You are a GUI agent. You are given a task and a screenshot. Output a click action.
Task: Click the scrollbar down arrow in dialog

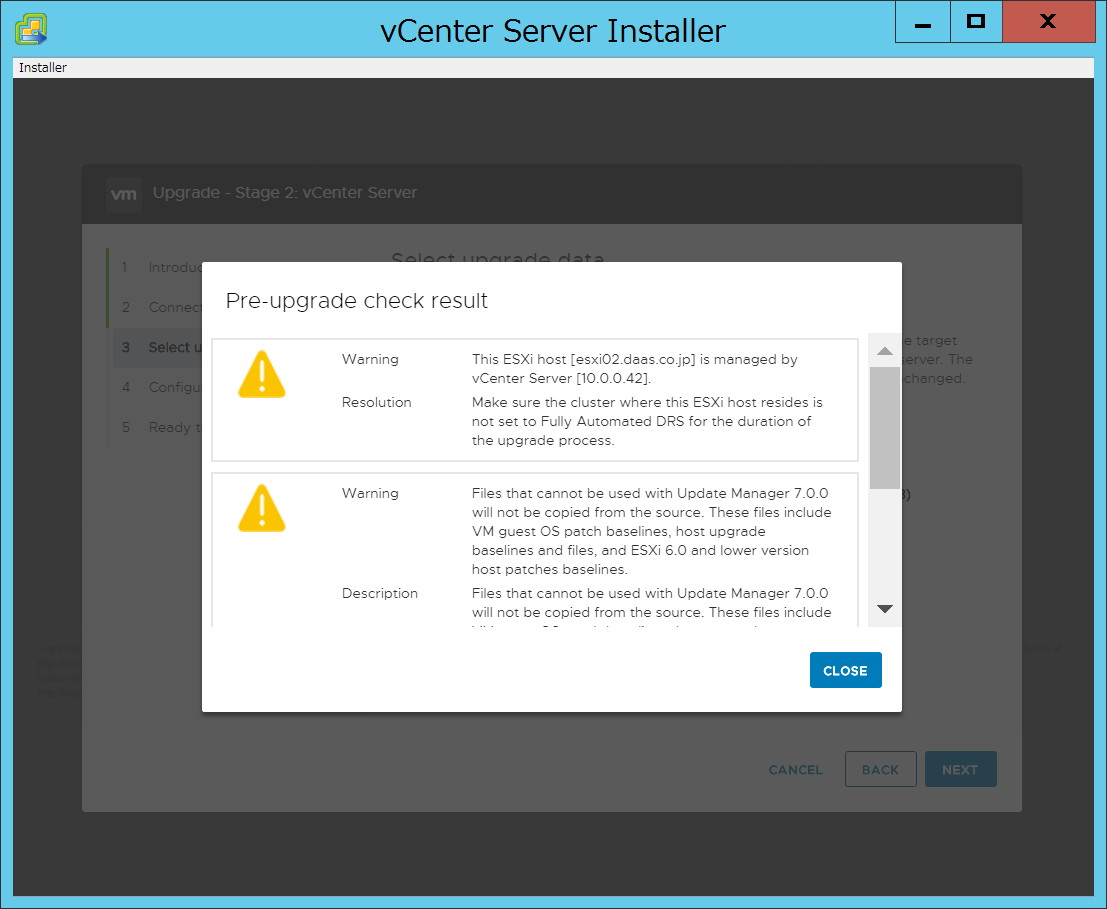(885, 608)
